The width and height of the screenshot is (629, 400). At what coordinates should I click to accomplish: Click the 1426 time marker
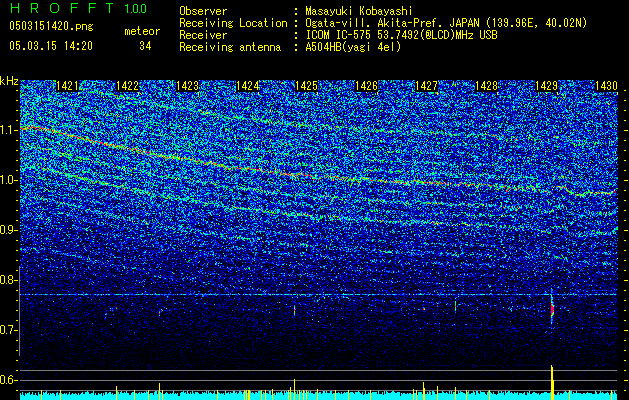click(x=367, y=86)
